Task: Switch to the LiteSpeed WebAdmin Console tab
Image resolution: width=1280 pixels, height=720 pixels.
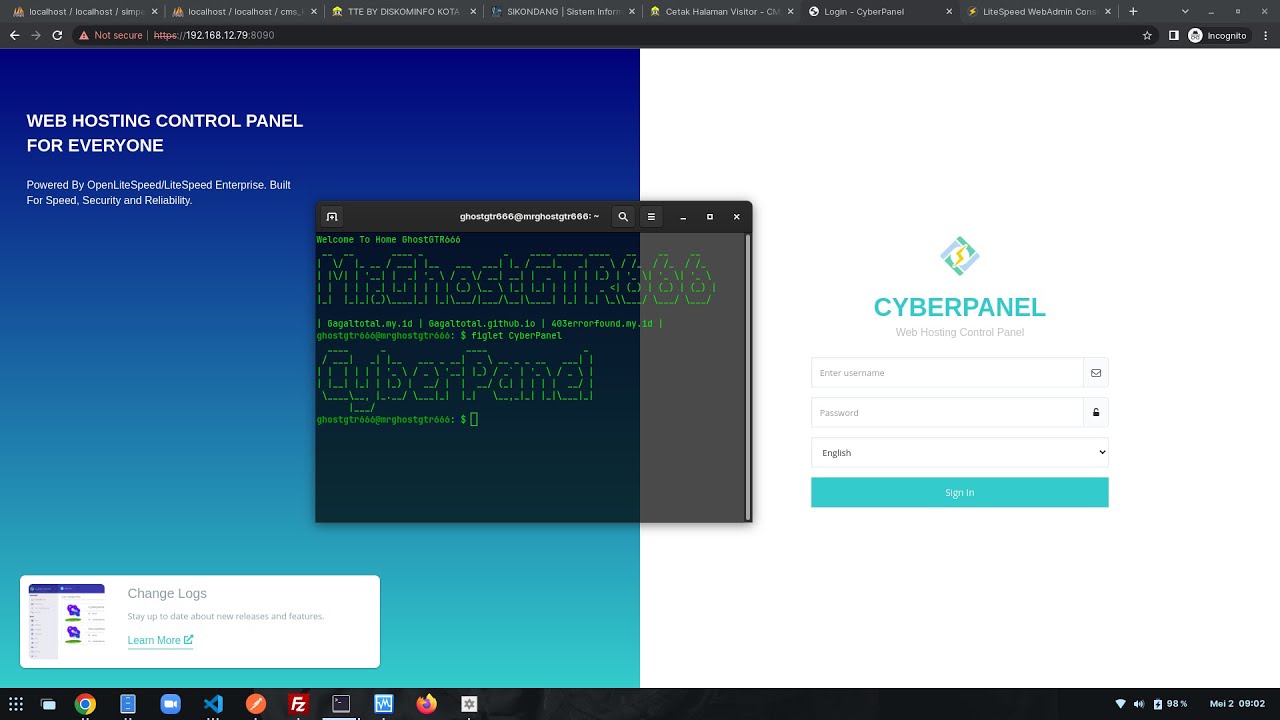Action: (x=1039, y=12)
